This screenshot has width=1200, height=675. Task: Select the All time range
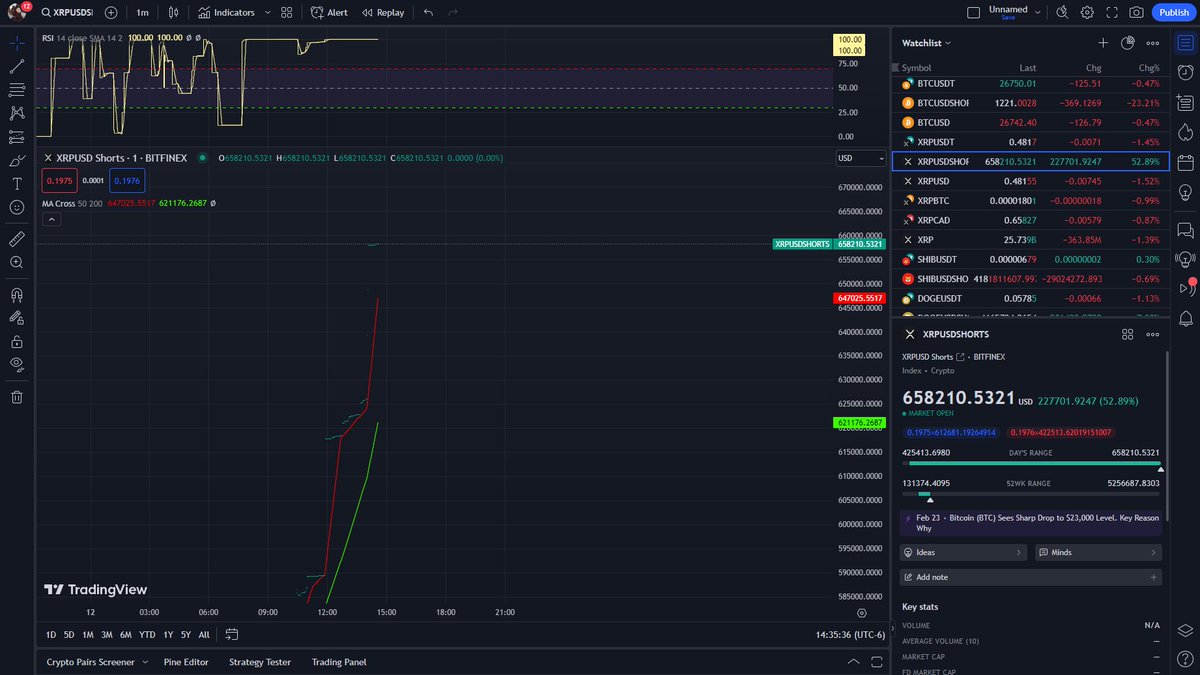204,634
